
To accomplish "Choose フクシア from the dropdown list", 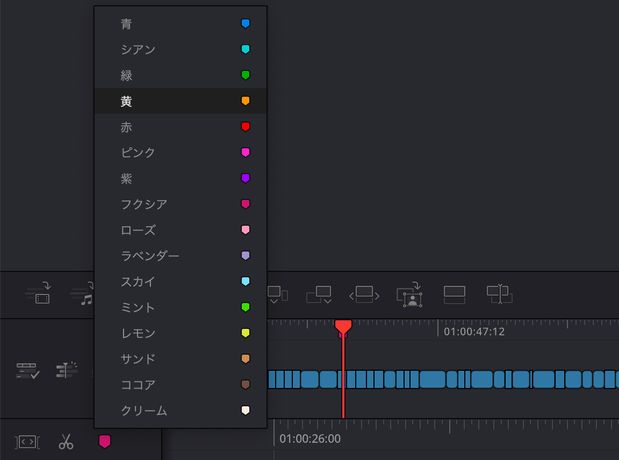I will point(180,204).
